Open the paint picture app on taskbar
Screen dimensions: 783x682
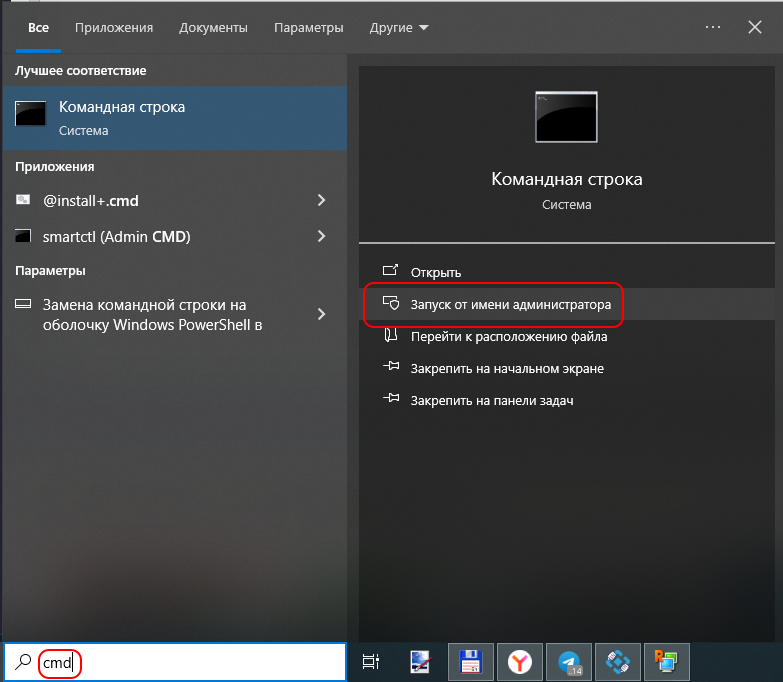[421, 662]
